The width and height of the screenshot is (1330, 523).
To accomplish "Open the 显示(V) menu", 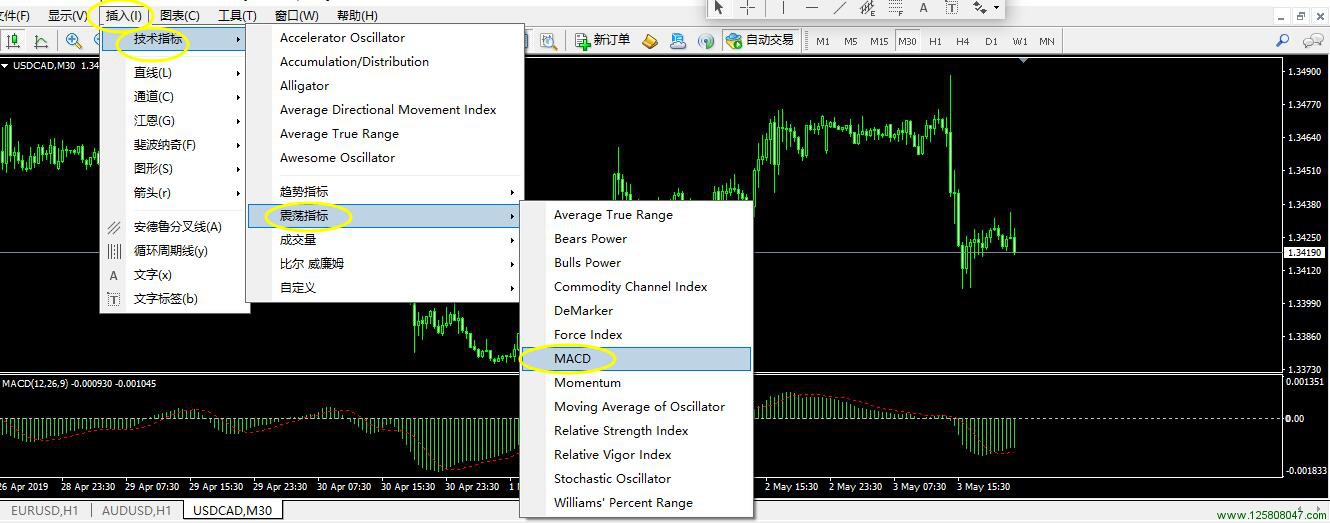I will pos(67,15).
